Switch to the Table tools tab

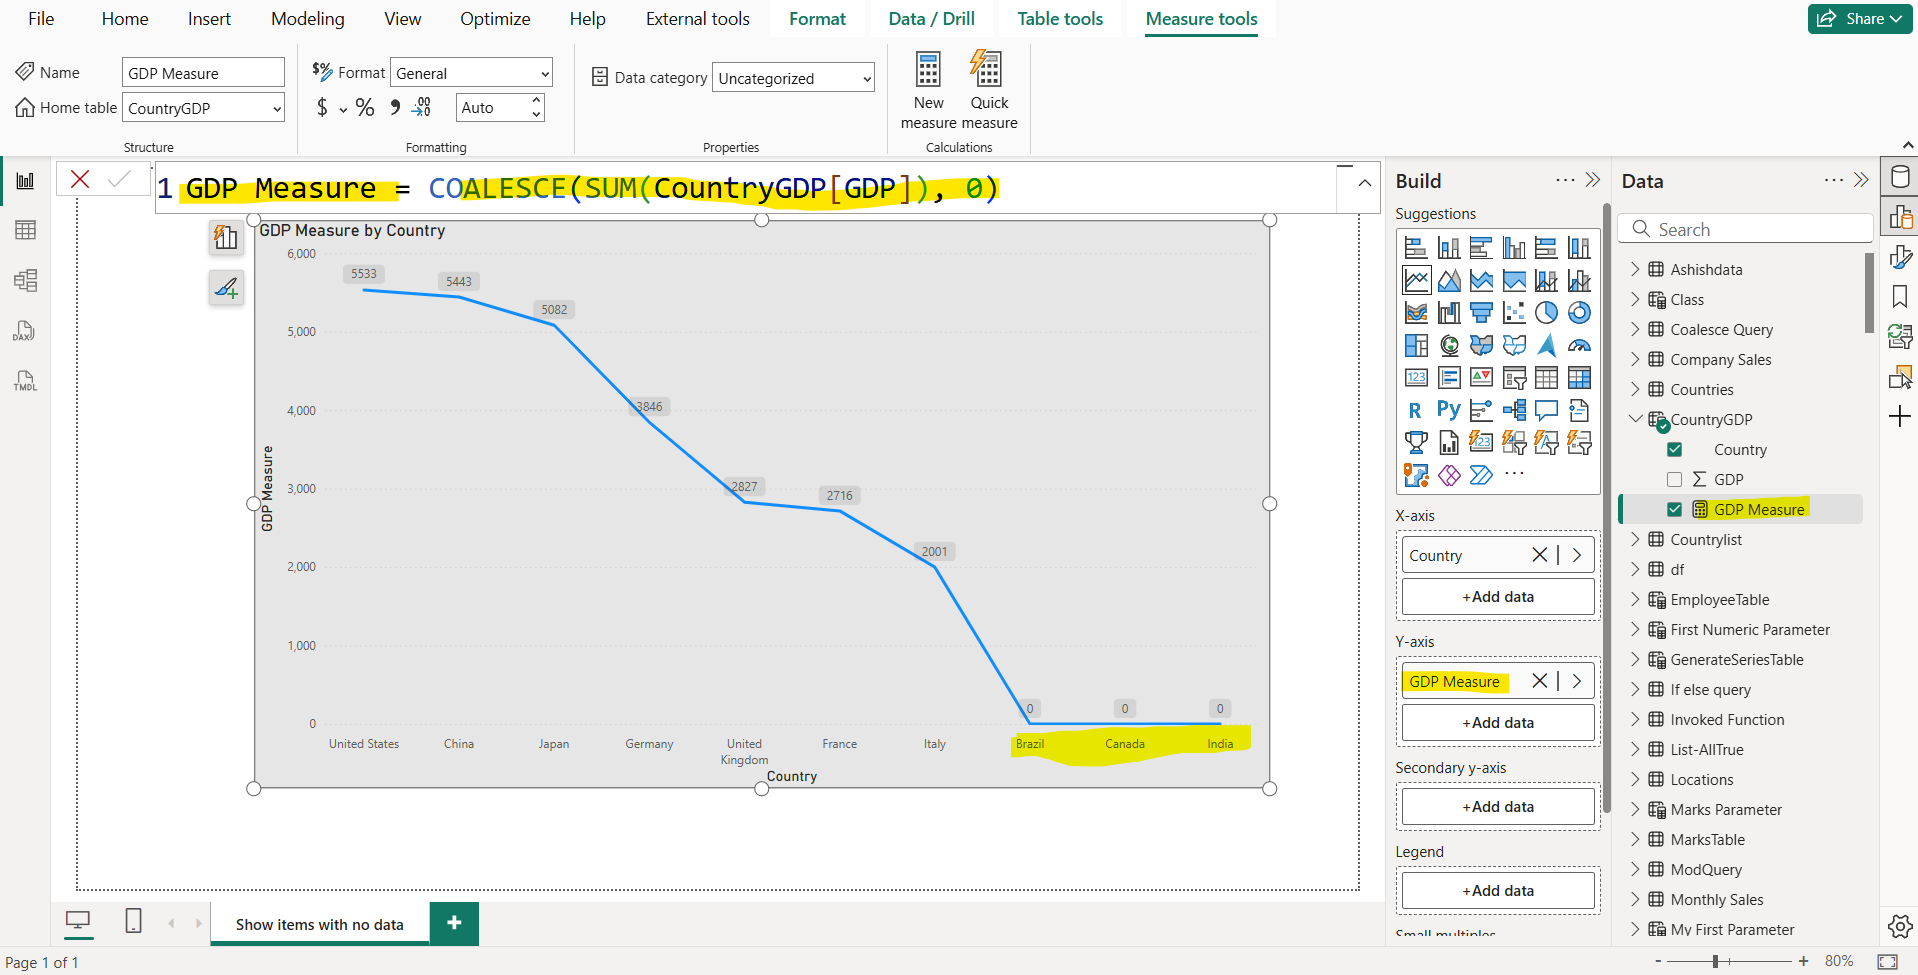(1059, 18)
